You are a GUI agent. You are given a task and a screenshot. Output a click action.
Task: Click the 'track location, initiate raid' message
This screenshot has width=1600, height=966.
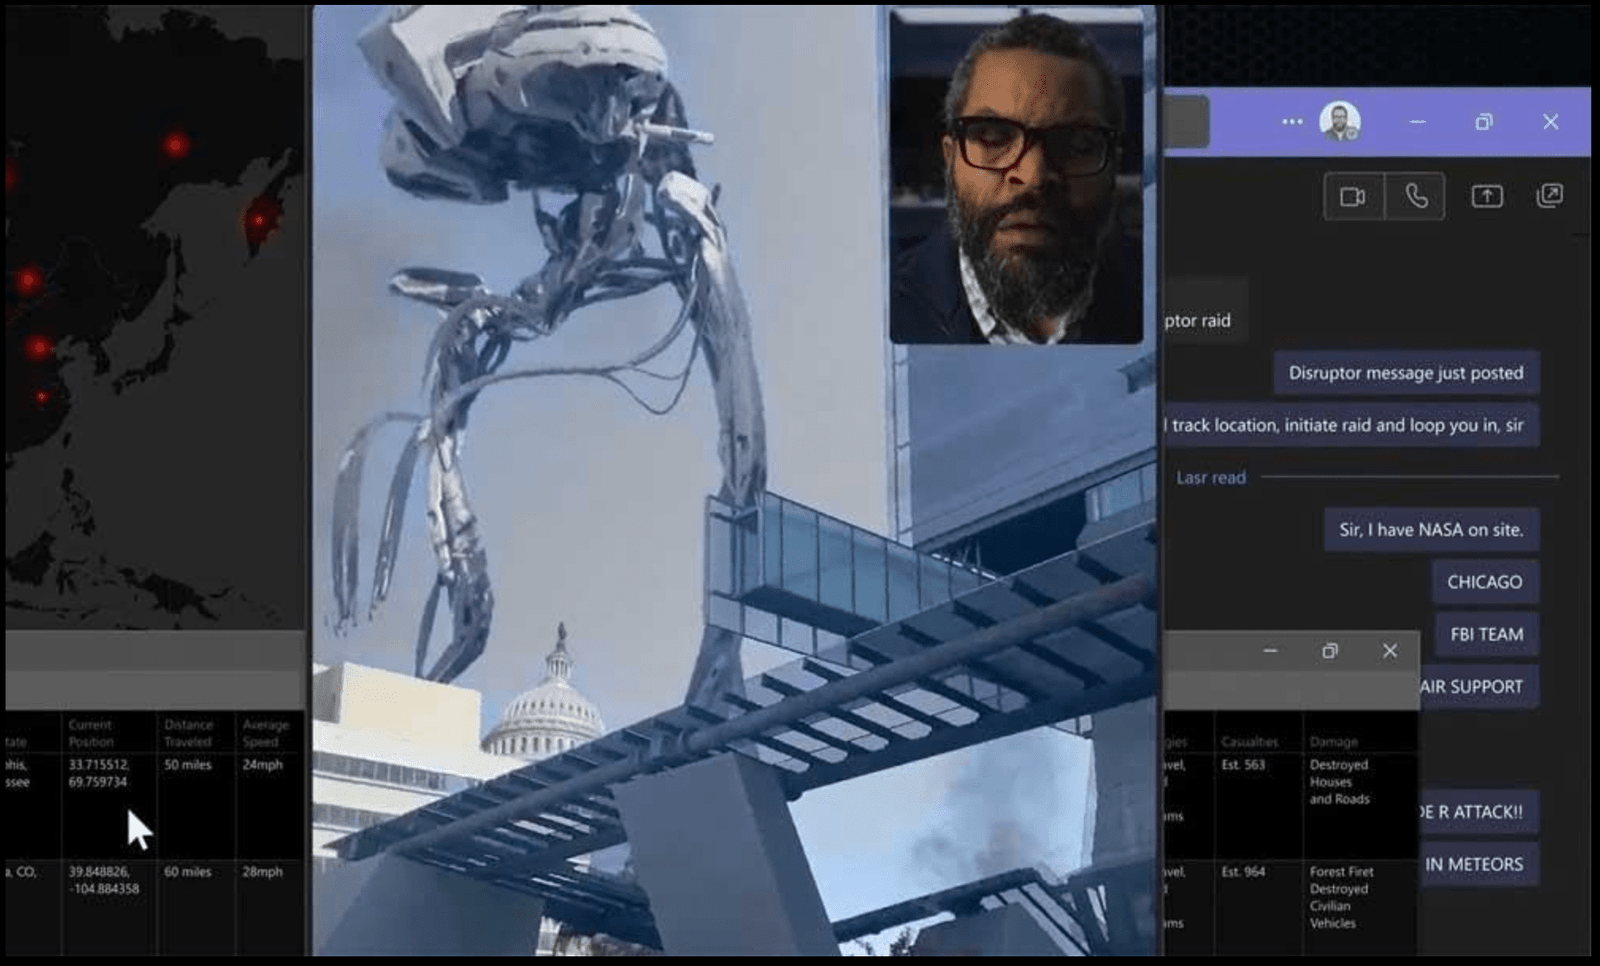pos(1350,425)
